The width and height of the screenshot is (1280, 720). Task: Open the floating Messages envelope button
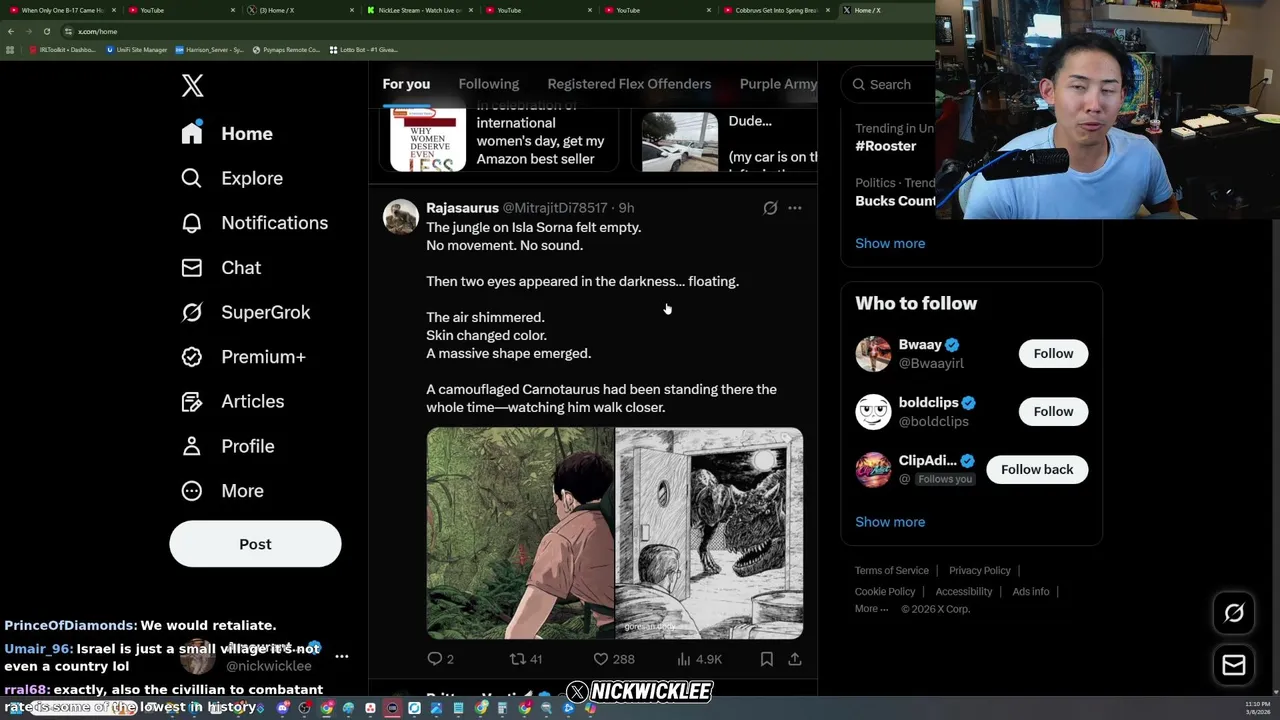click(1234, 665)
